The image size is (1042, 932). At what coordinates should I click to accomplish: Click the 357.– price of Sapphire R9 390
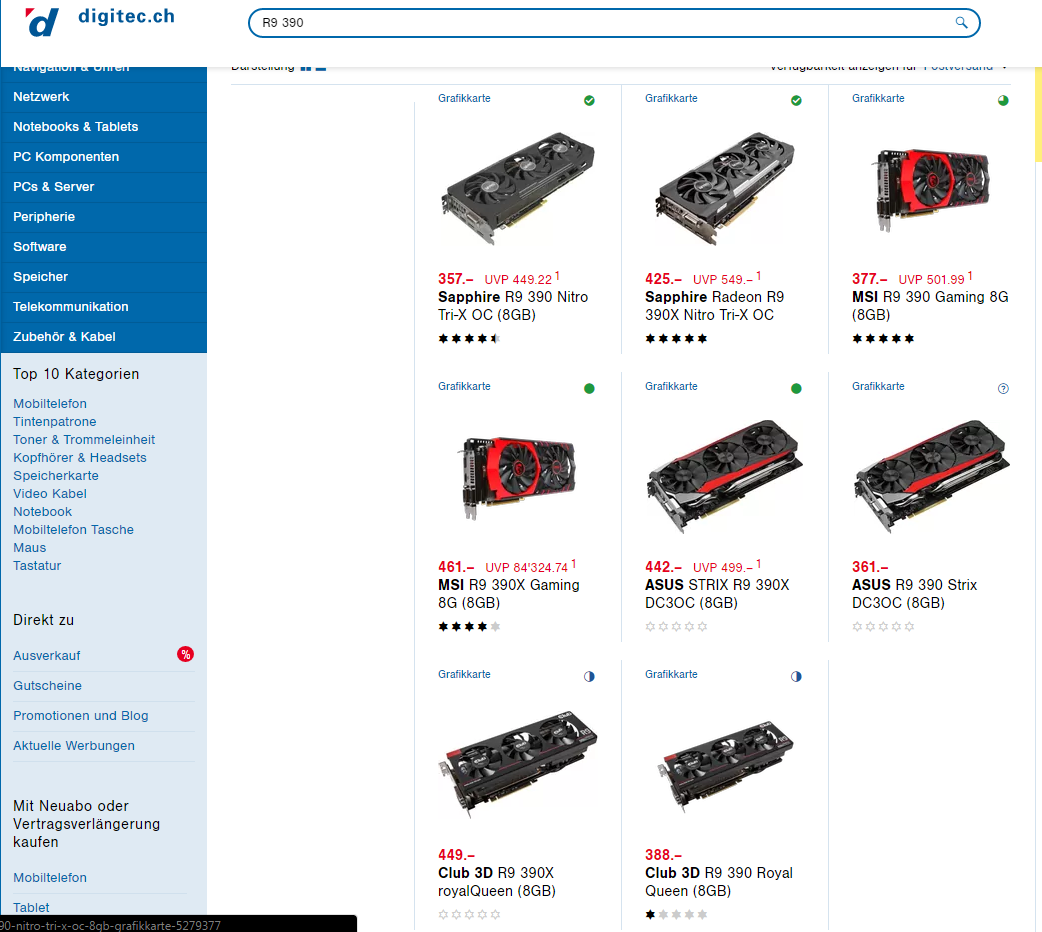(456, 279)
